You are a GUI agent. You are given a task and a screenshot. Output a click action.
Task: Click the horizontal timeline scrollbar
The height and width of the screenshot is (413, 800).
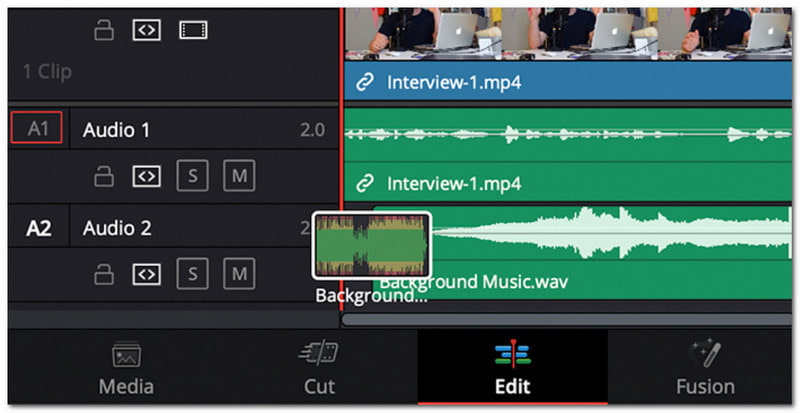click(566, 320)
